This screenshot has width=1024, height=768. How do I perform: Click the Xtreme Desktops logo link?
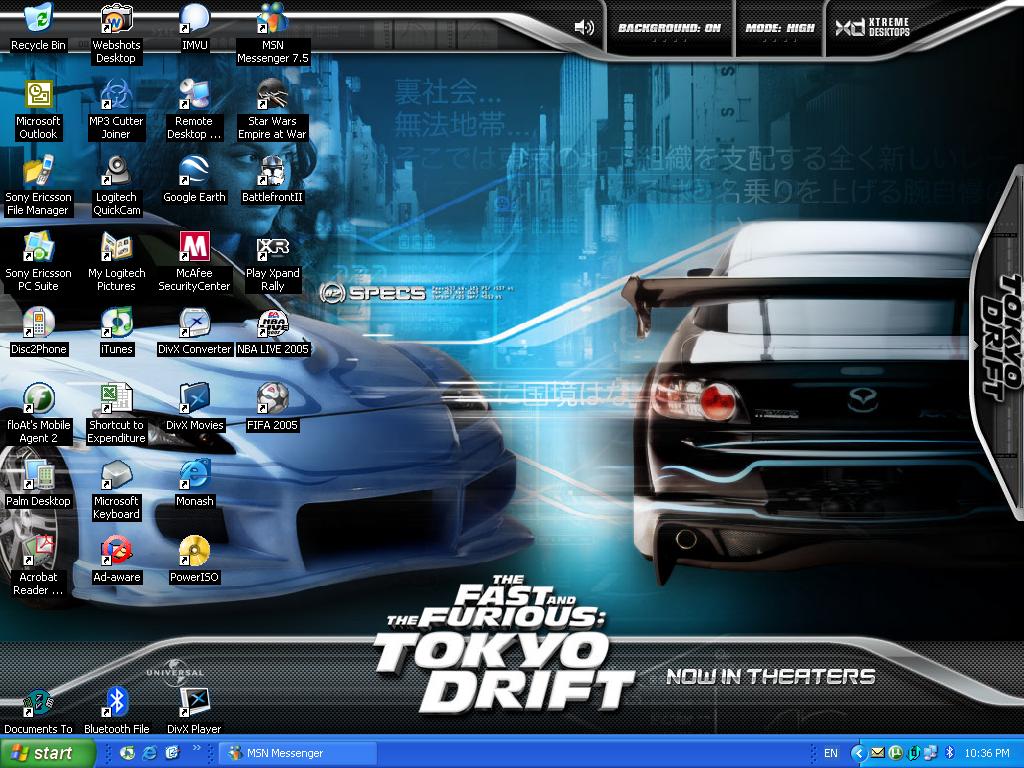(872, 27)
